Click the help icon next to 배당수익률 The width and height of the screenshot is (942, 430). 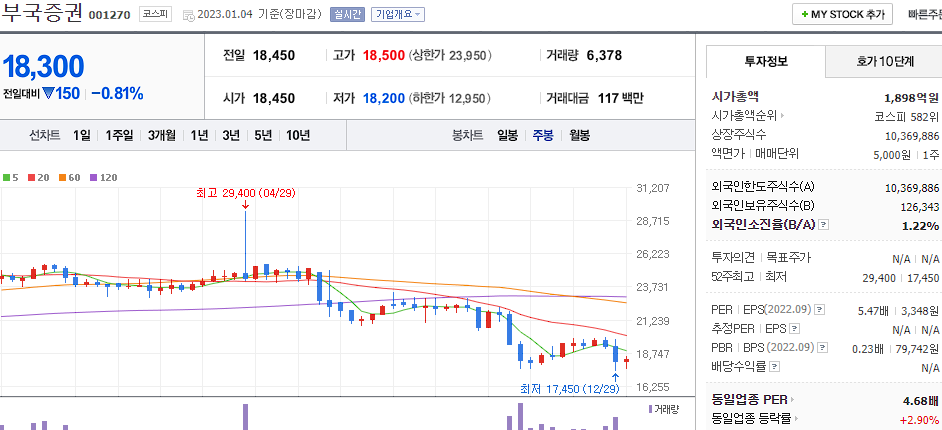[x=775, y=366]
